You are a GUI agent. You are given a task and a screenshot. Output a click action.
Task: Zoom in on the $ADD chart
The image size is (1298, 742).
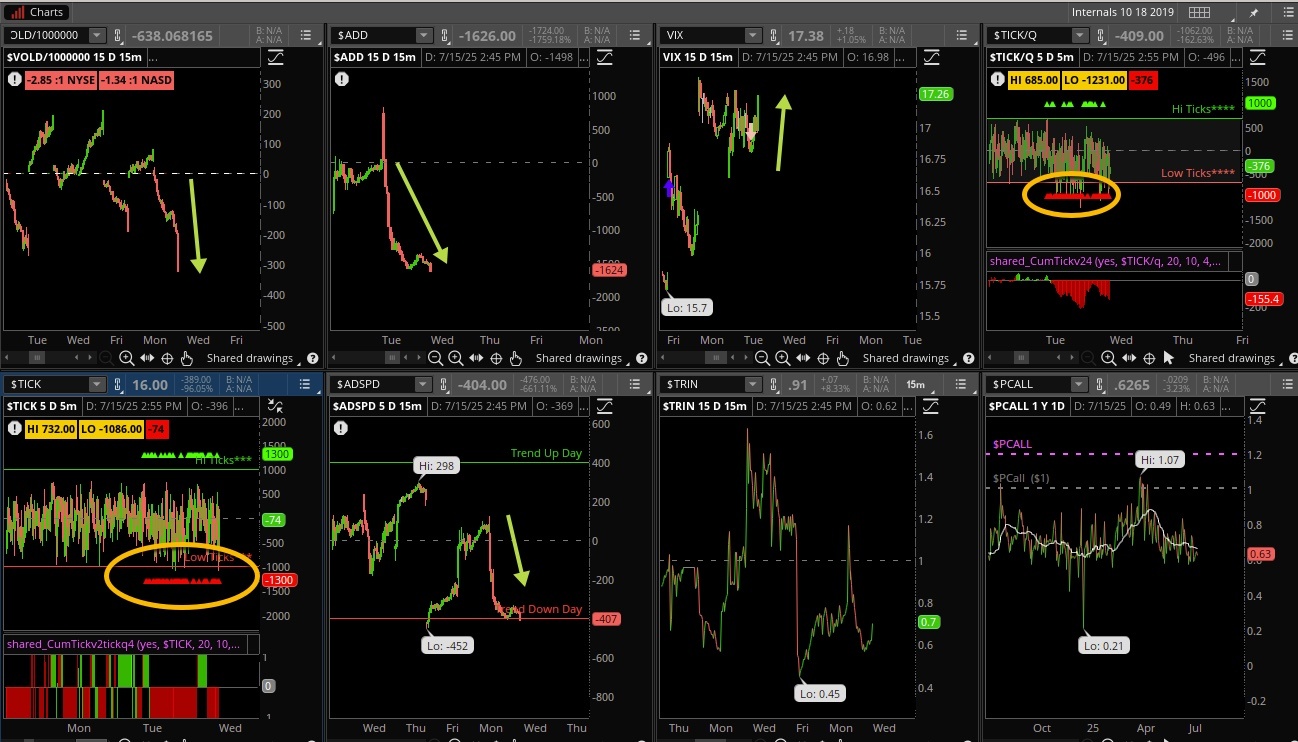coord(455,358)
